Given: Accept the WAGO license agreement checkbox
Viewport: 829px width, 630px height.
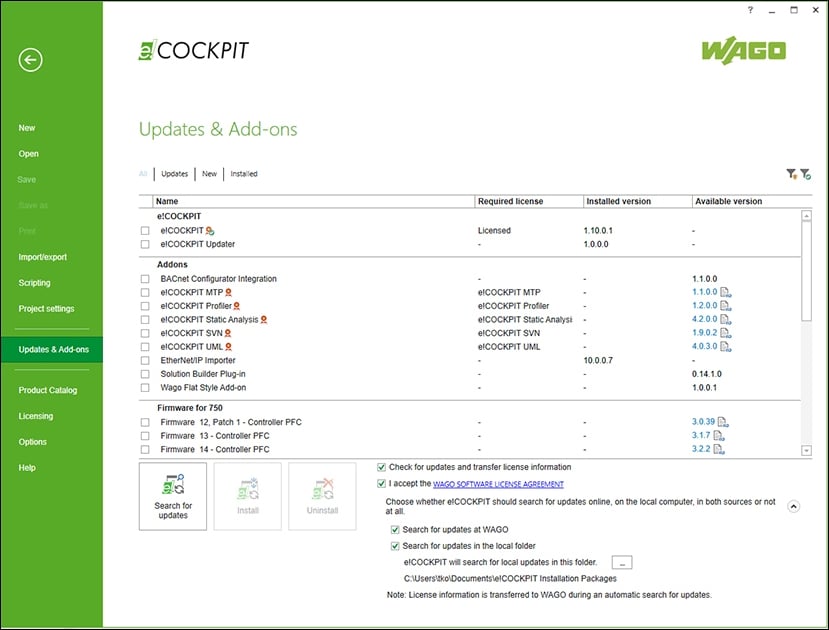Looking at the screenshot, I should tap(381, 484).
